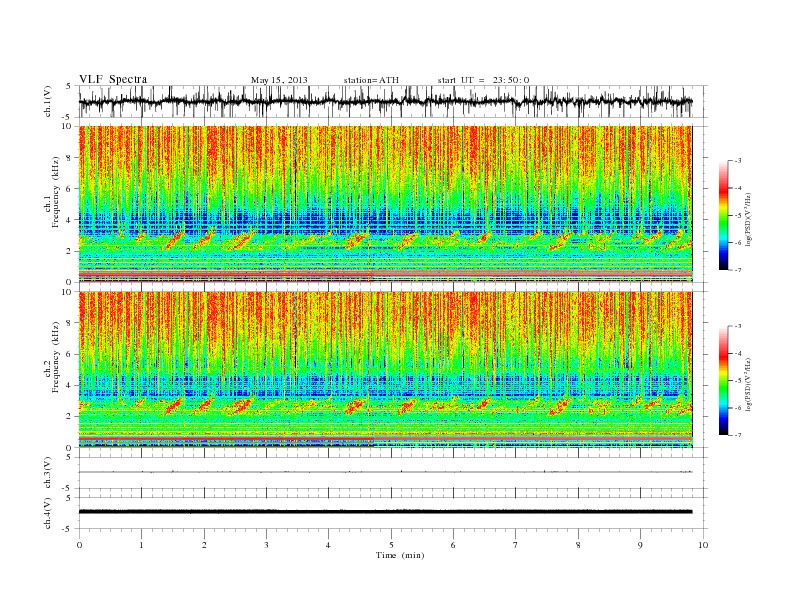Screen dimensions: 792x612
Task: Click the 'ch.3(V)' axis label
Action: 48,473
